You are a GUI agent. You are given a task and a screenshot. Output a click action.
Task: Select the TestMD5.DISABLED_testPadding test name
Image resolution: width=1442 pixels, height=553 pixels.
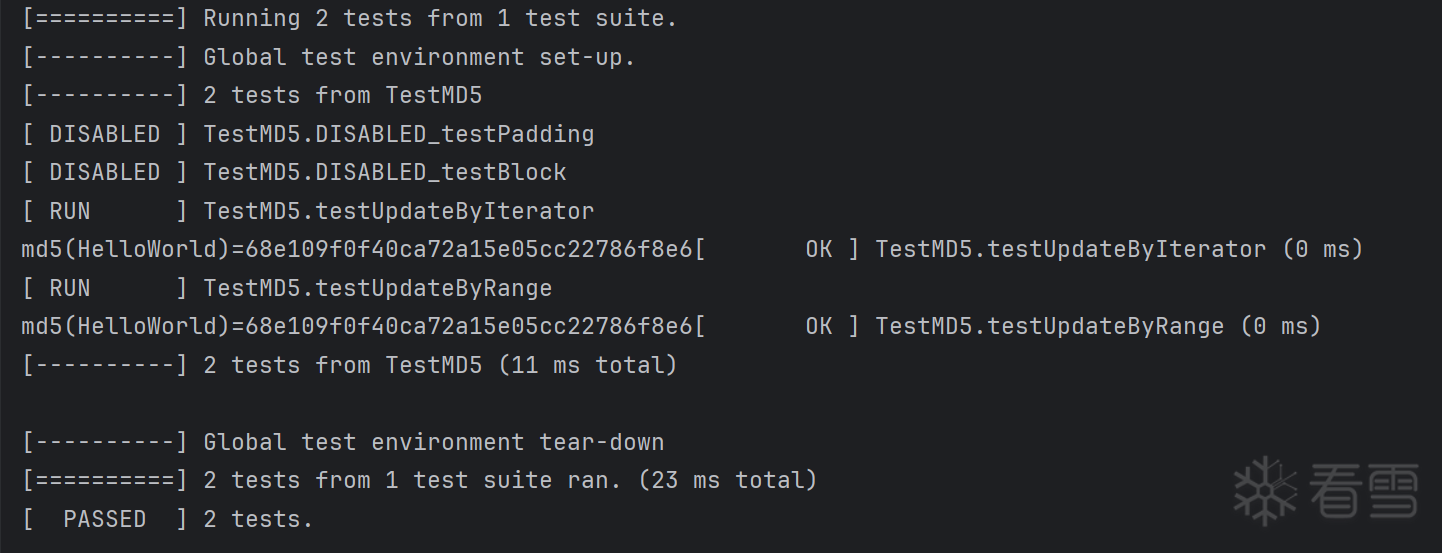point(398,134)
